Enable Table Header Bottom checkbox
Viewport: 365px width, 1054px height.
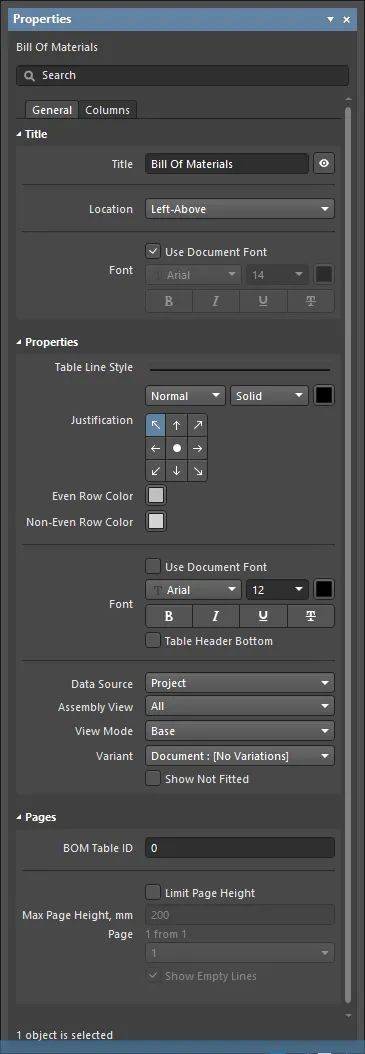click(153, 641)
